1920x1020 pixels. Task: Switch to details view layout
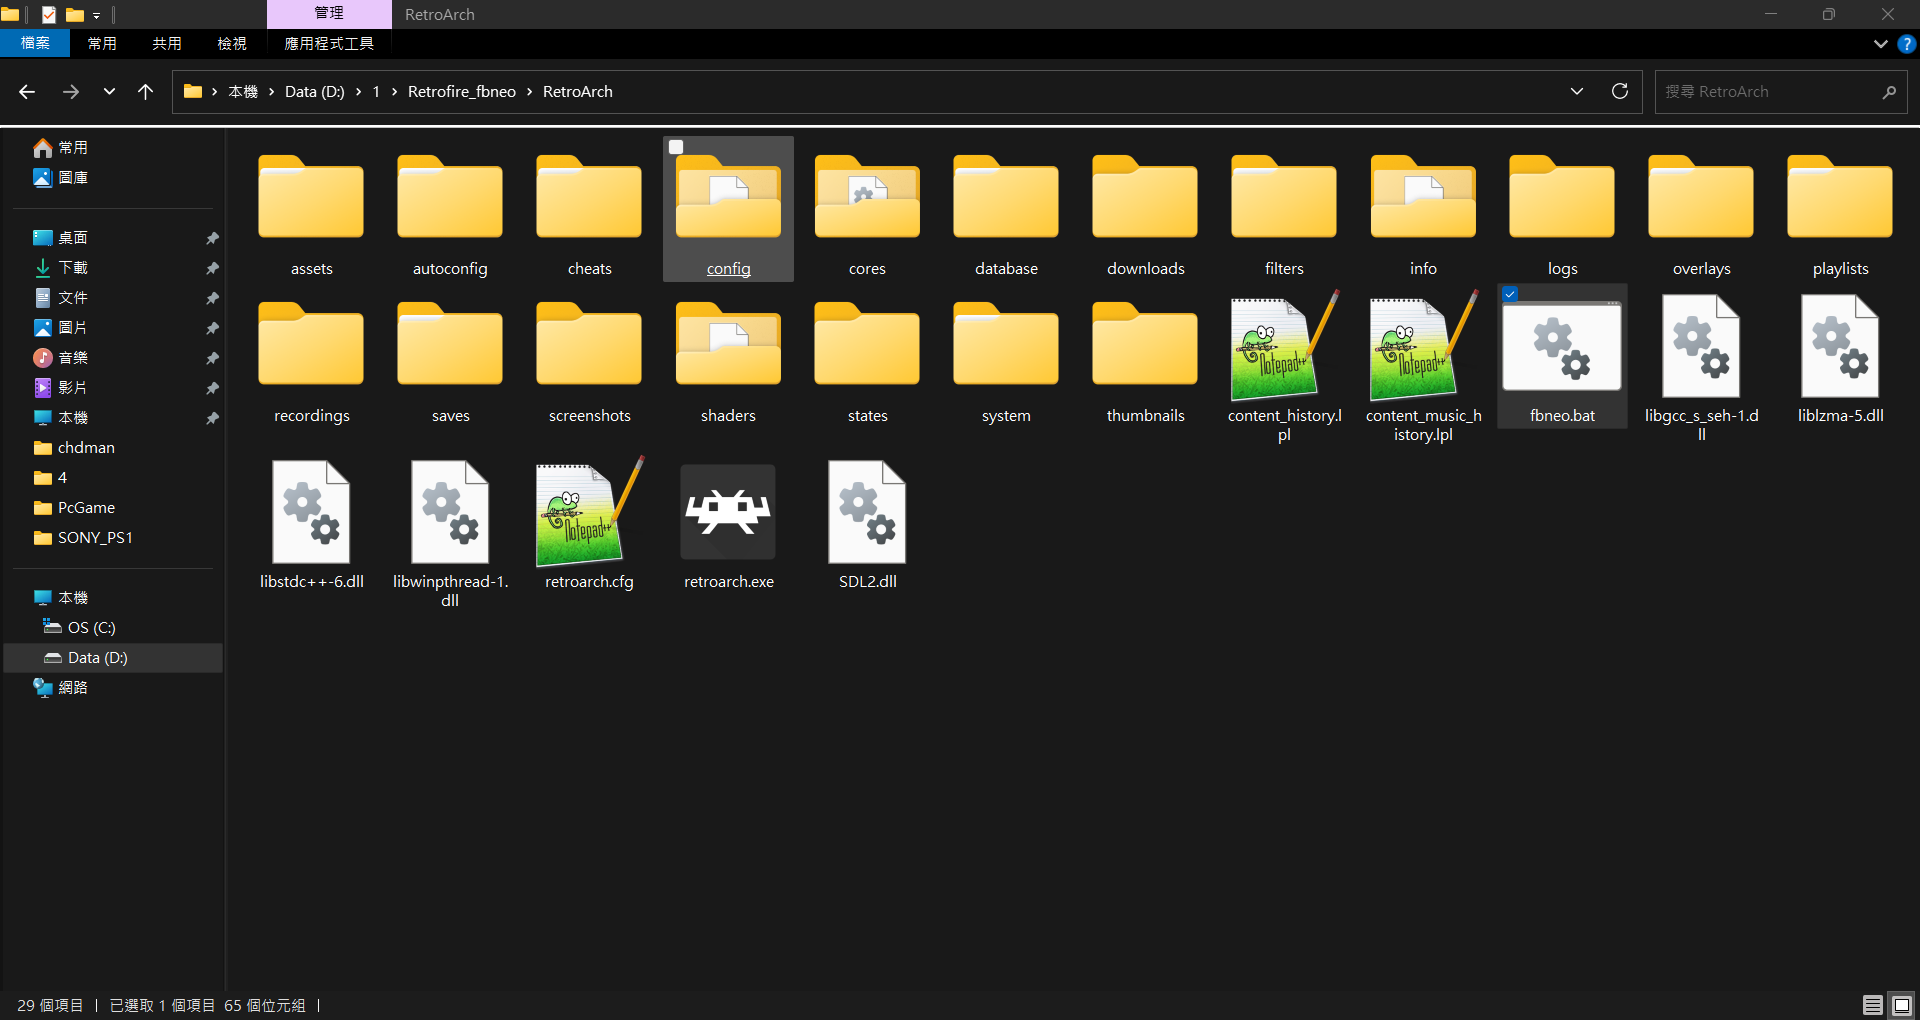point(1873,1005)
